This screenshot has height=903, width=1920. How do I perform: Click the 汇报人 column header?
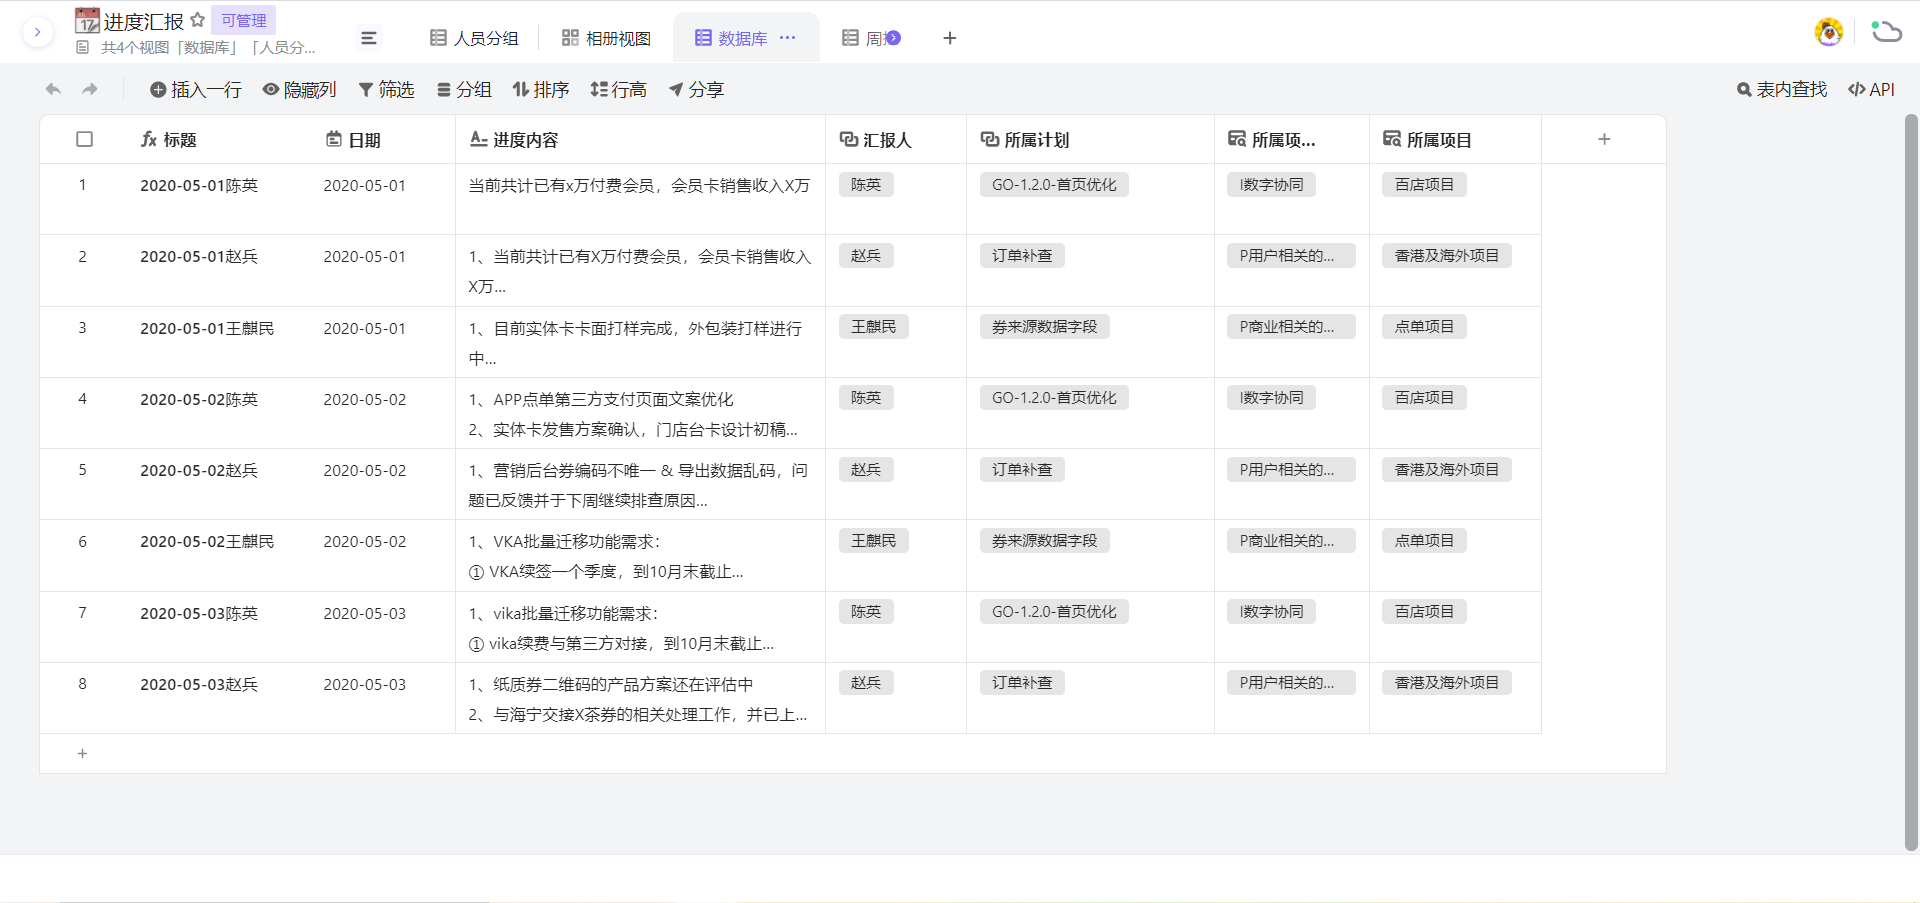coord(896,140)
